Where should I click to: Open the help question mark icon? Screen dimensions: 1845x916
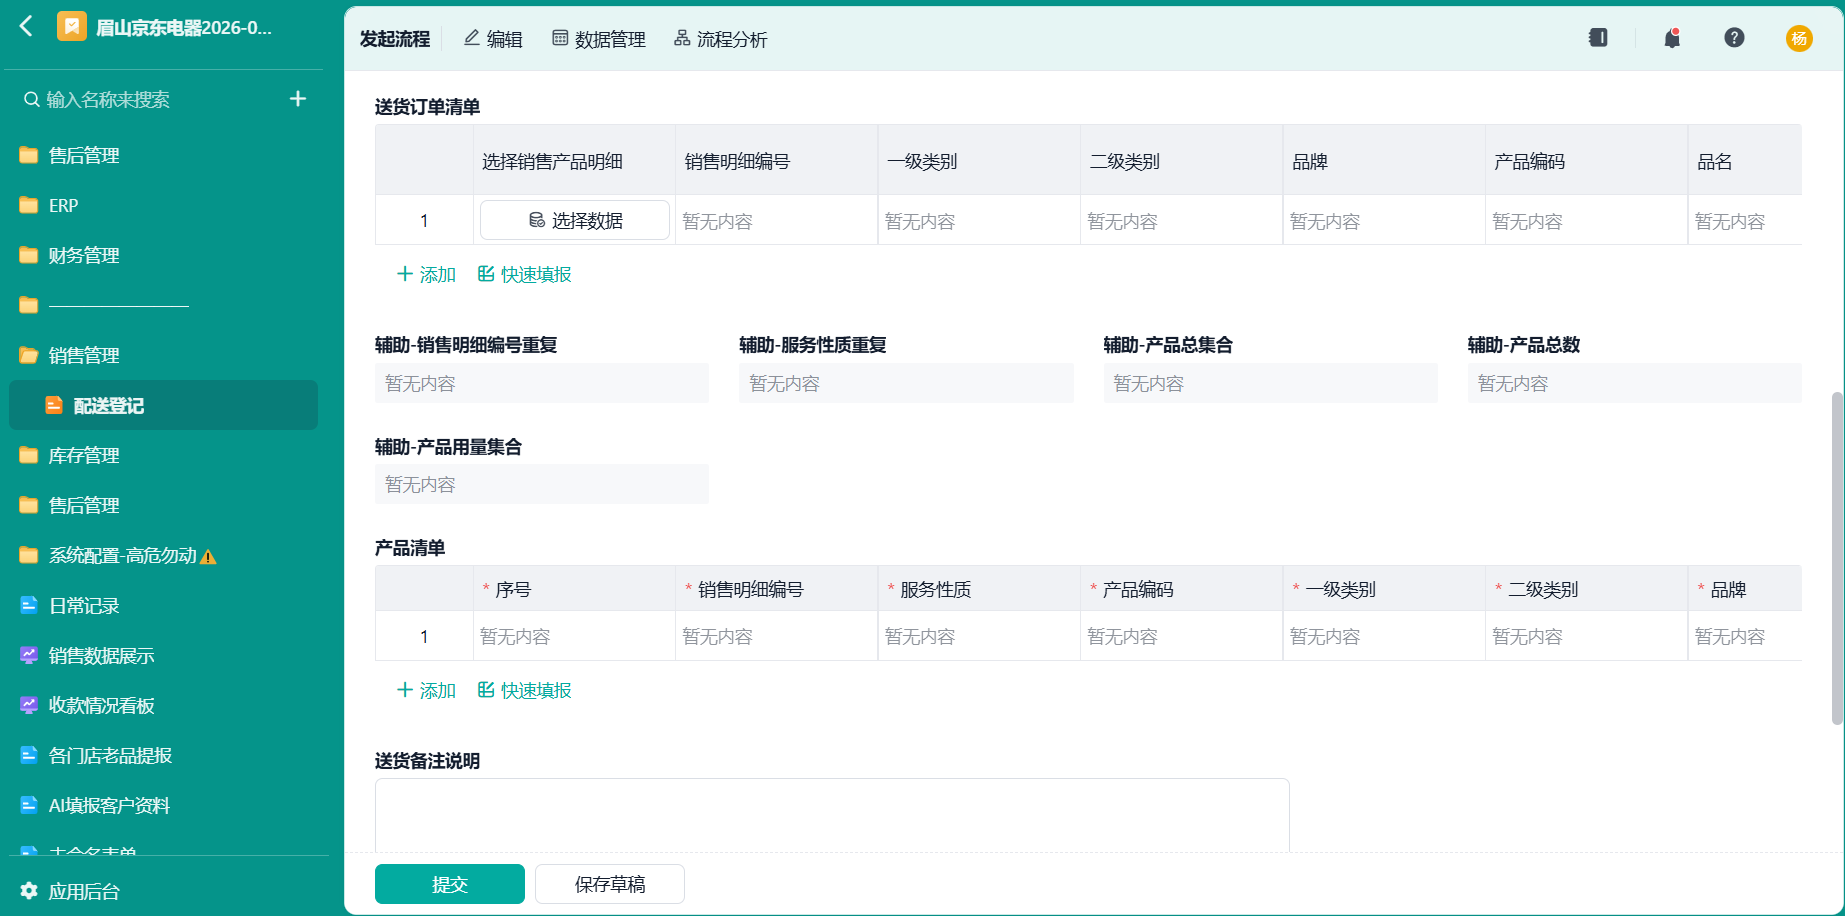[x=1735, y=38]
